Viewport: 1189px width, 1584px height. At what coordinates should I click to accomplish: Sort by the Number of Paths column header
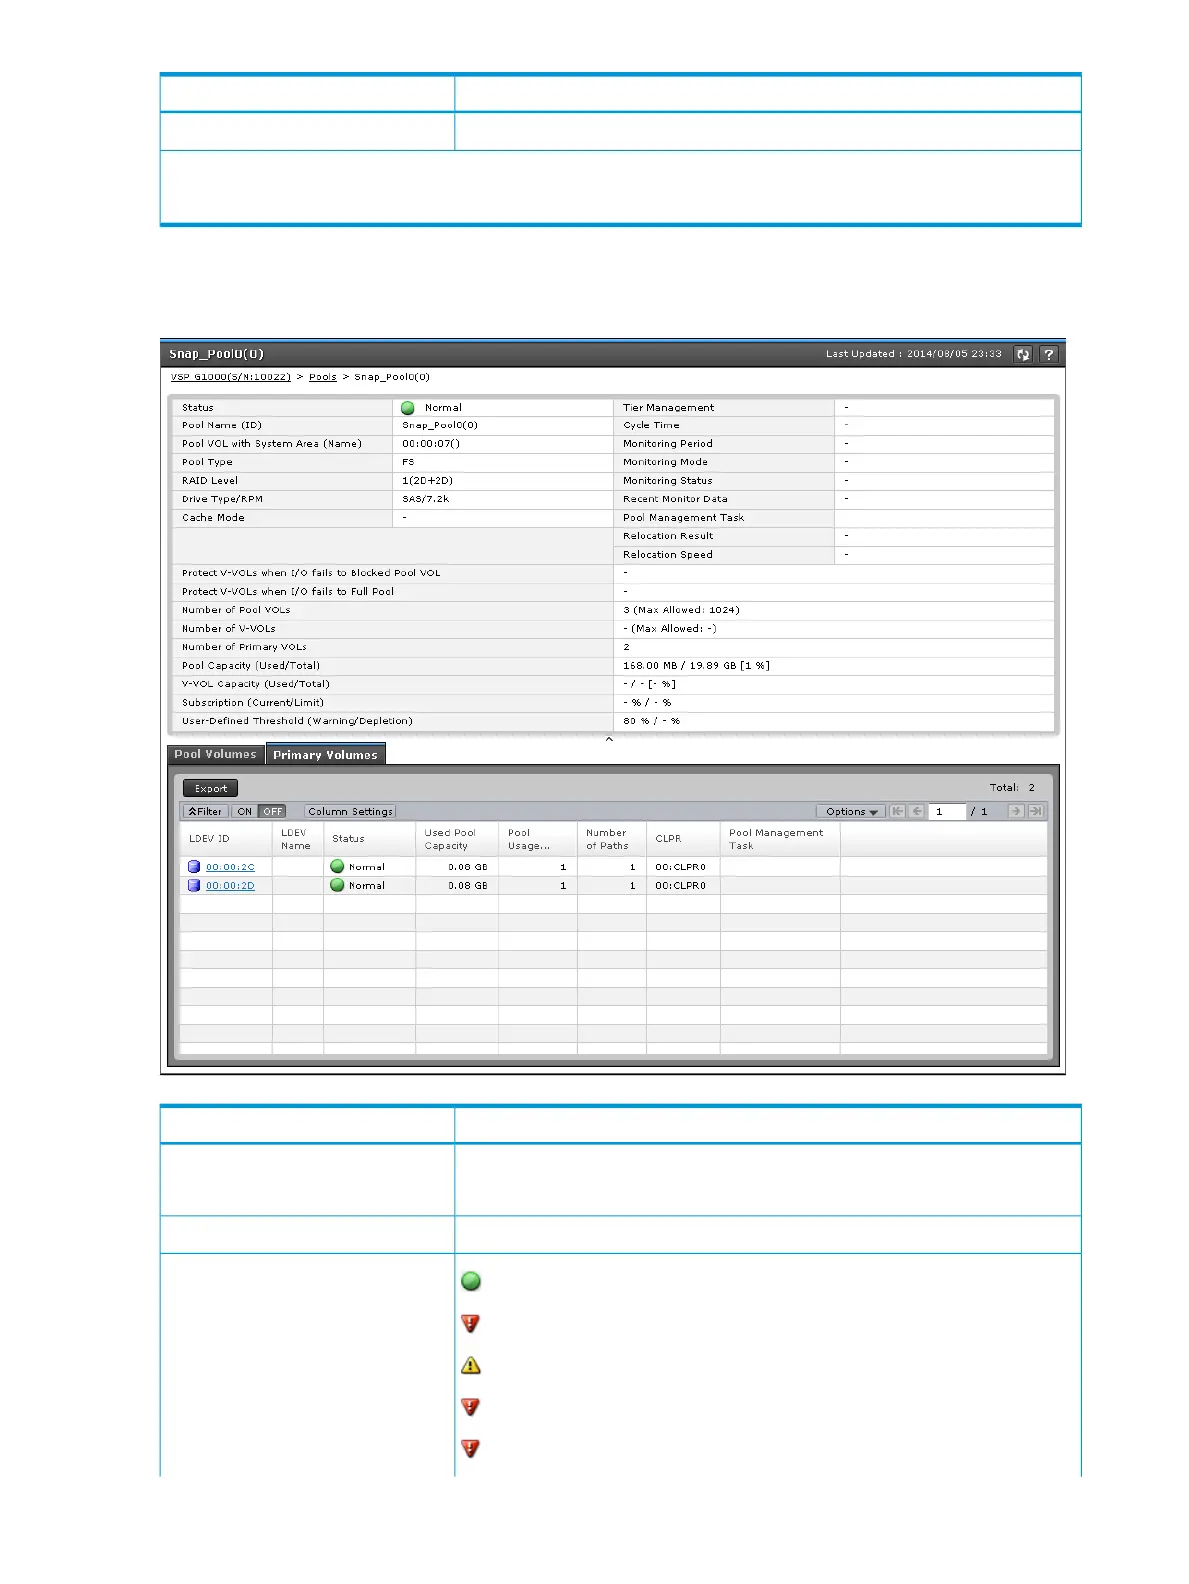coord(612,839)
